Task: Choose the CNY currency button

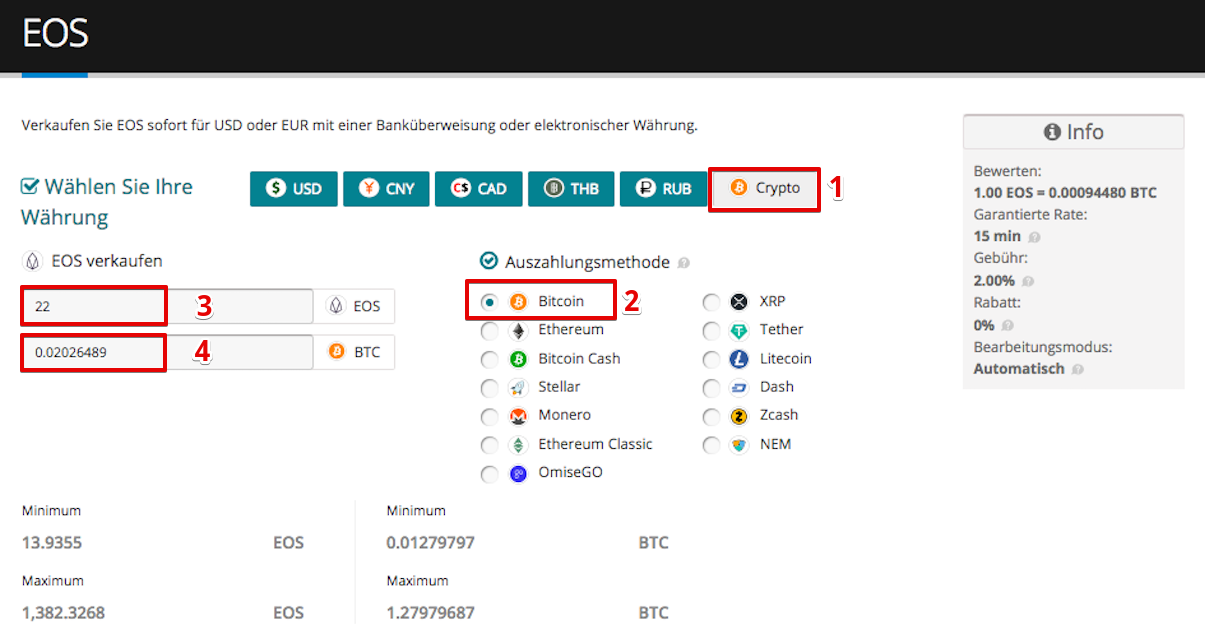Action: (x=386, y=189)
